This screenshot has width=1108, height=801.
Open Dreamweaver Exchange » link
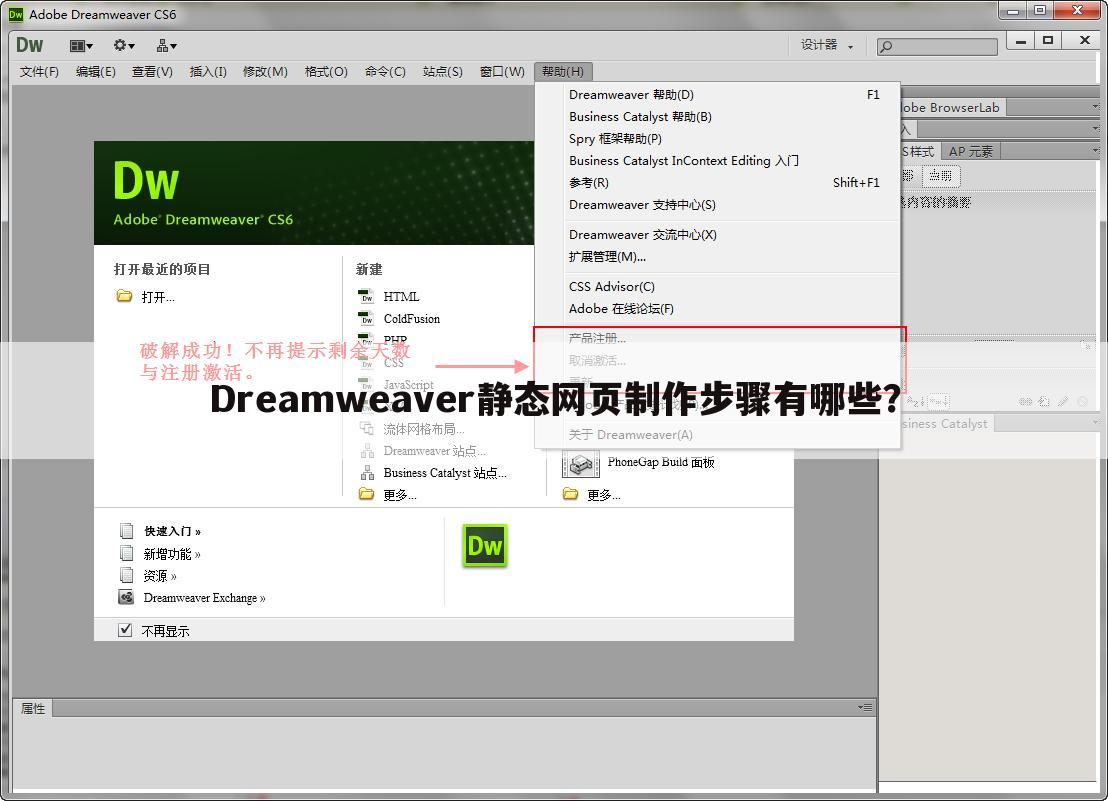204,598
